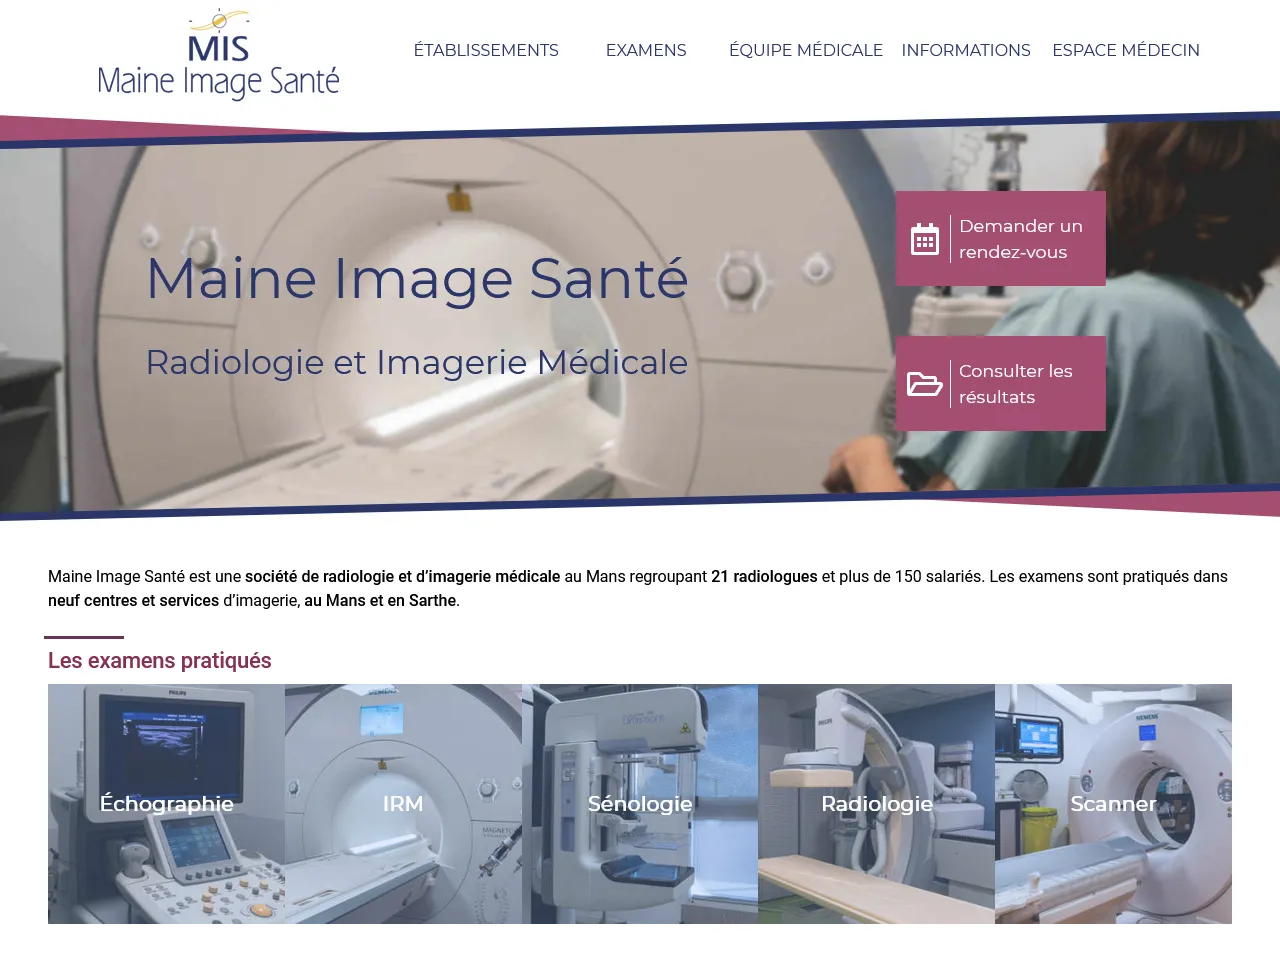Click the folder icon for results
This screenshot has height=960, width=1280.
[926, 383]
